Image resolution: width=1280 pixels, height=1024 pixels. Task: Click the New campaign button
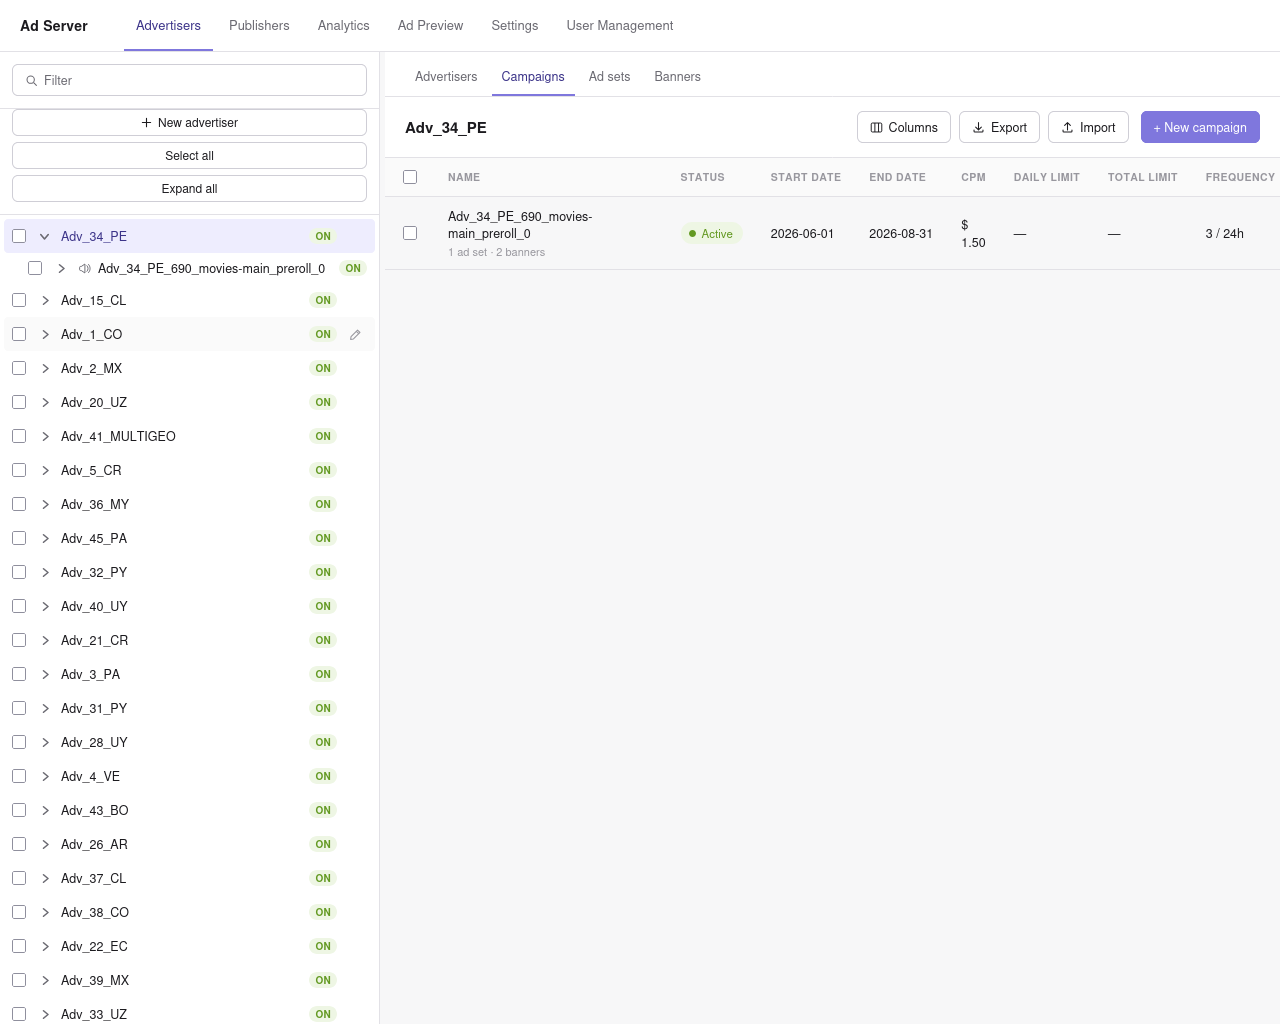[x=1200, y=128]
